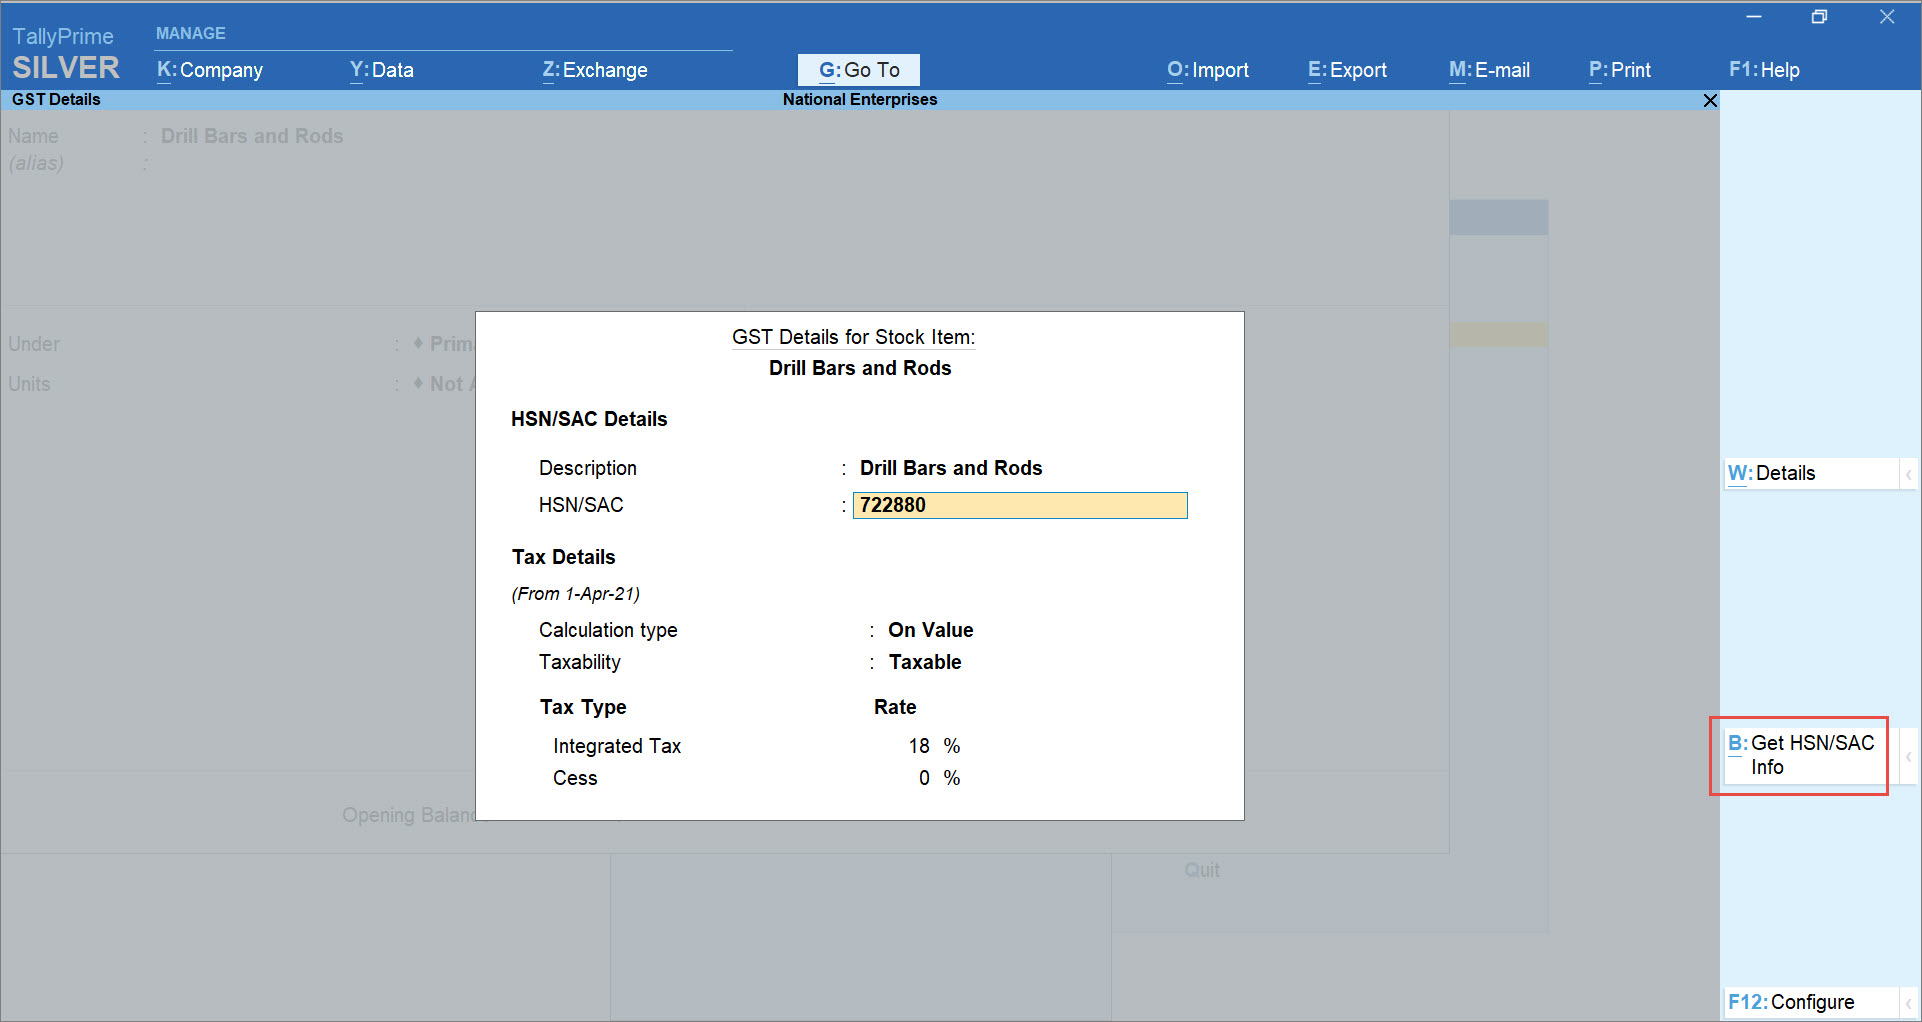Select the Calculation type value On Value
This screenshot has height=1022, width=1922.
(930, 630)
